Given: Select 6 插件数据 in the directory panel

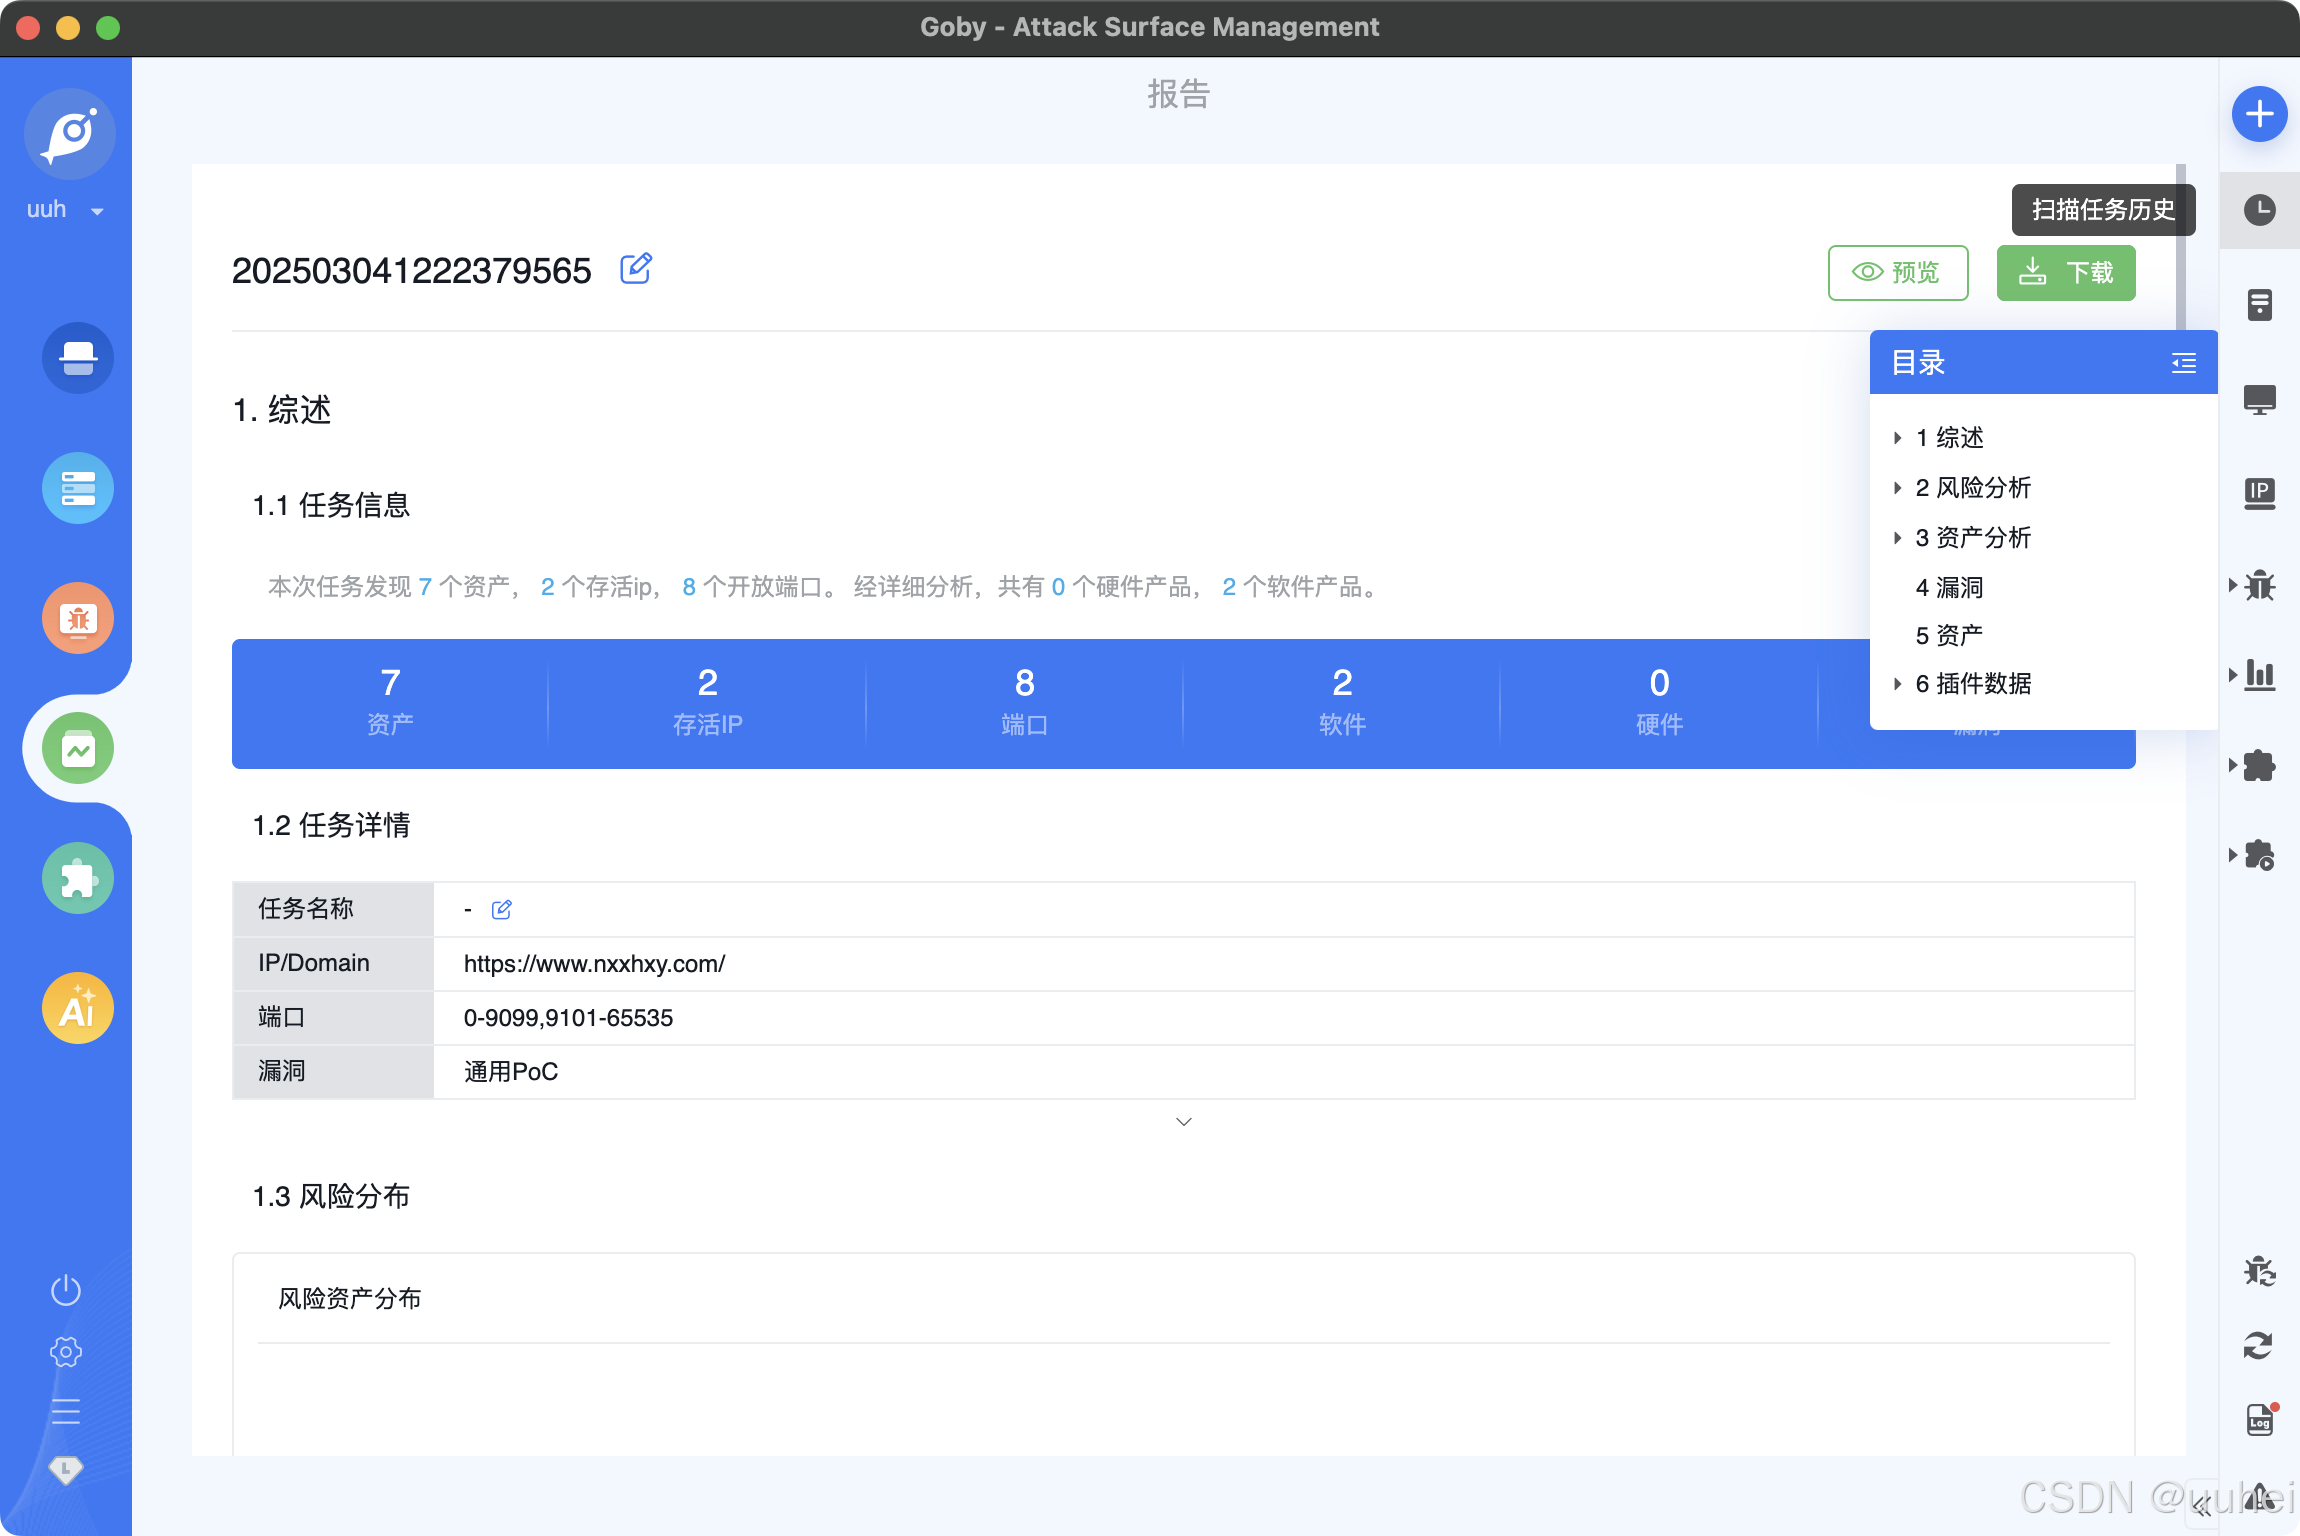Looking at the screenshot, I should point(1972,684).
